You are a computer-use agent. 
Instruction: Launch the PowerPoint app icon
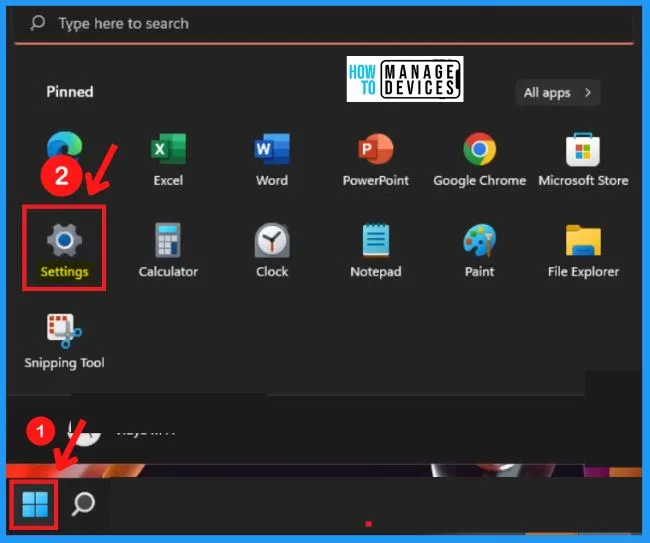pyautogui.click(x=376, y=149)
